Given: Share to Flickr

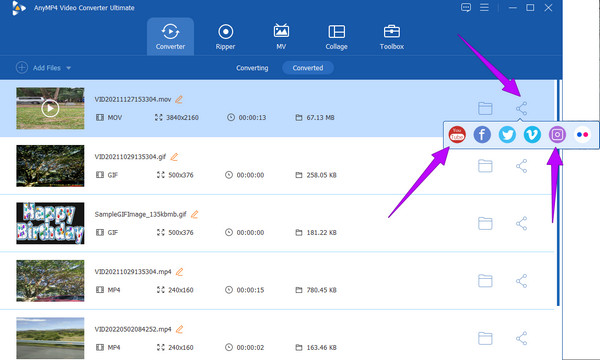Looking at the screenshot, I should click(x=582, y=135).
